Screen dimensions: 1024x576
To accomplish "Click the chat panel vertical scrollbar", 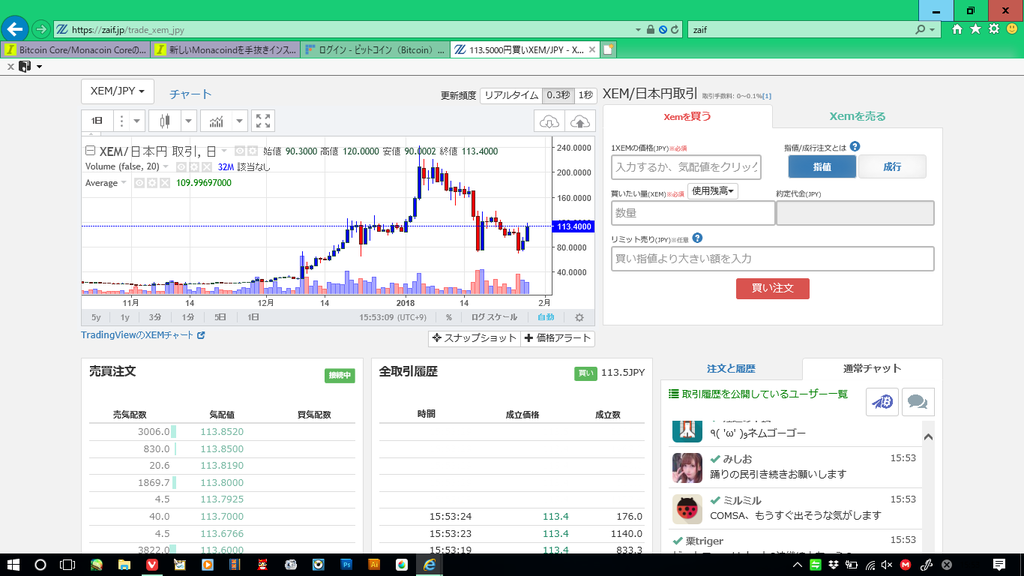I will pyautogui.click(x=928, y=480).
